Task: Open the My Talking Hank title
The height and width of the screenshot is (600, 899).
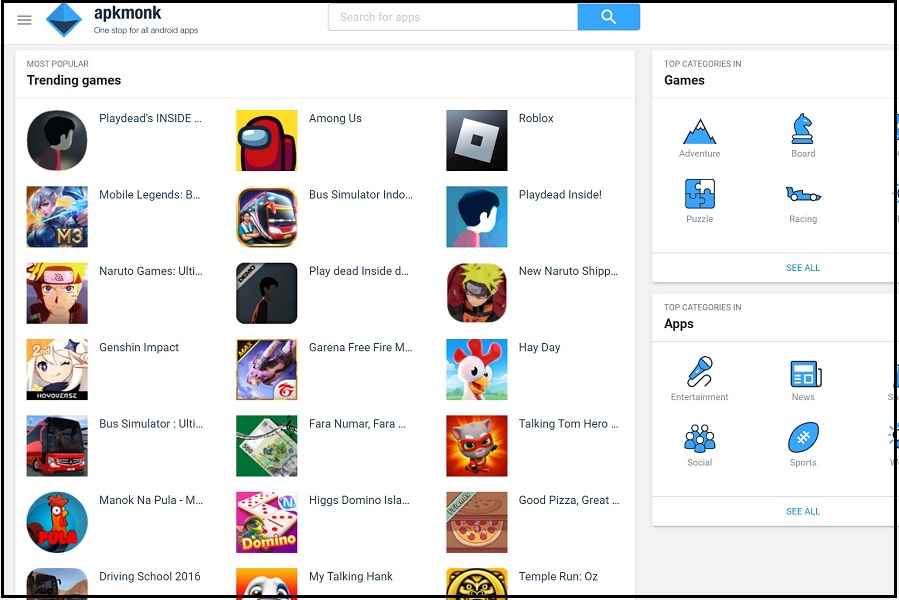Action: coord(351,576)
